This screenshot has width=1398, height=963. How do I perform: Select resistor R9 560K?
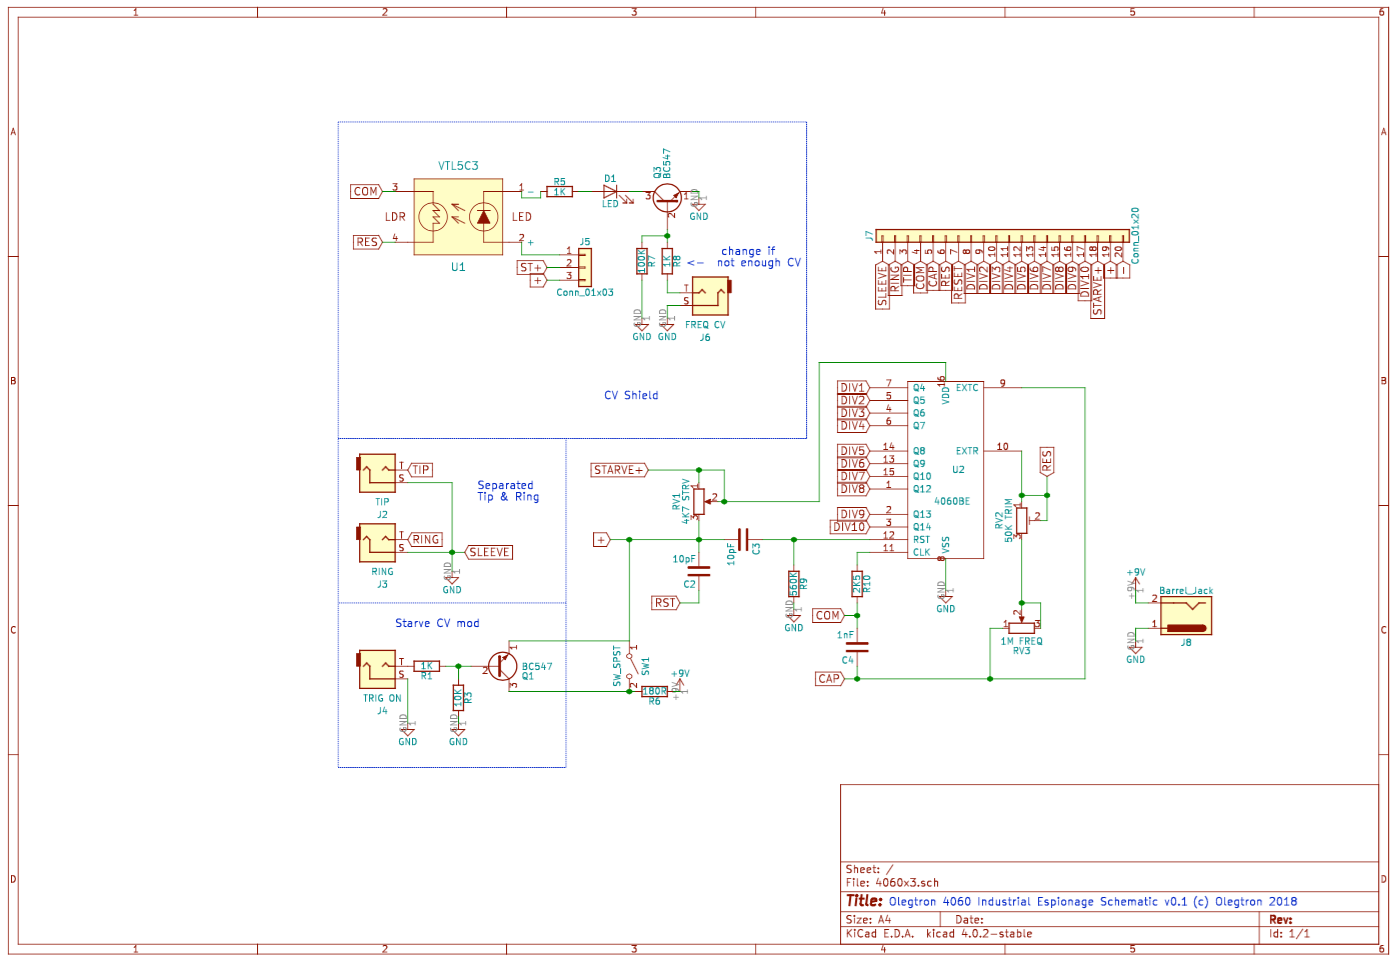coord(794,584)
